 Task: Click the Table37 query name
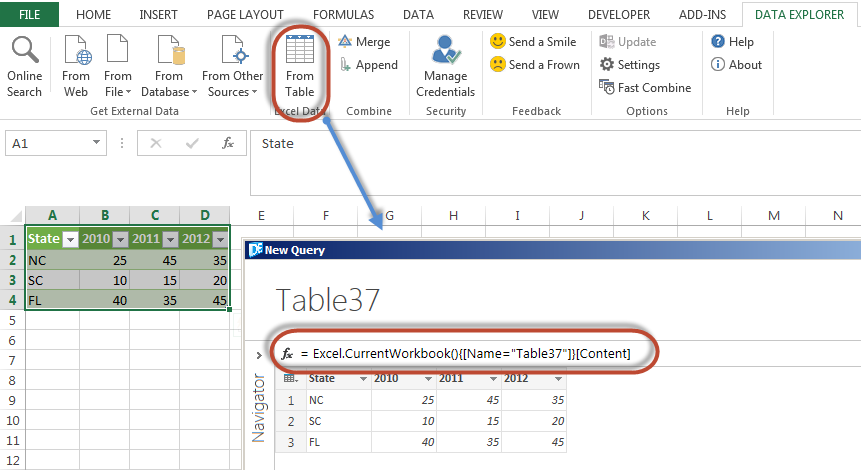(x=328, y=300)
